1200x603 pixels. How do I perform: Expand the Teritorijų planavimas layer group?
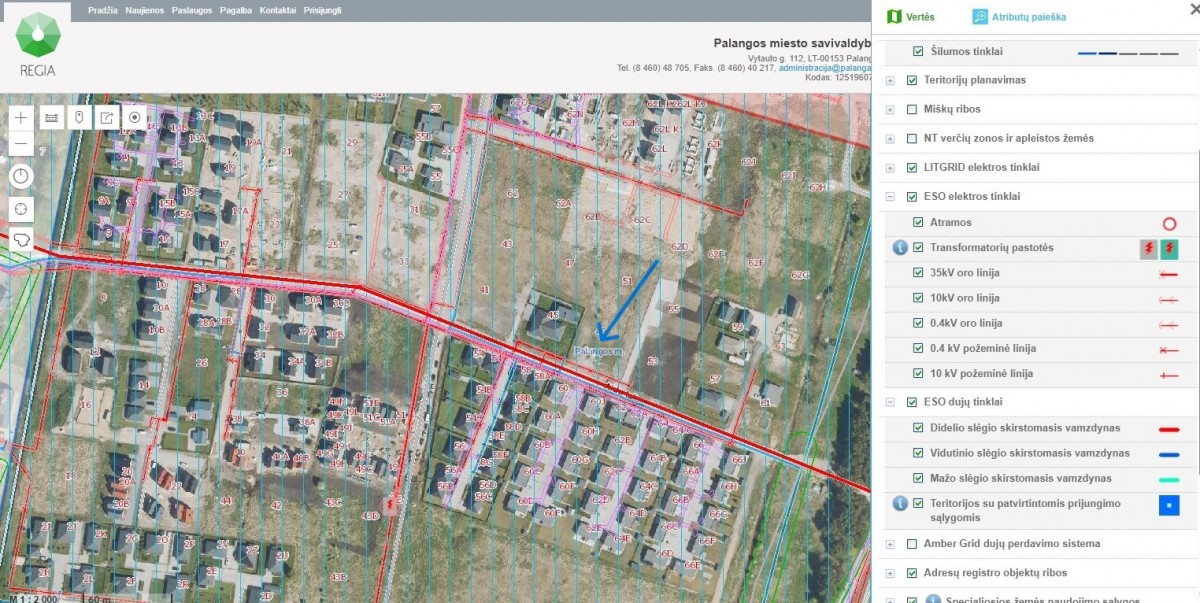point(890,81)
